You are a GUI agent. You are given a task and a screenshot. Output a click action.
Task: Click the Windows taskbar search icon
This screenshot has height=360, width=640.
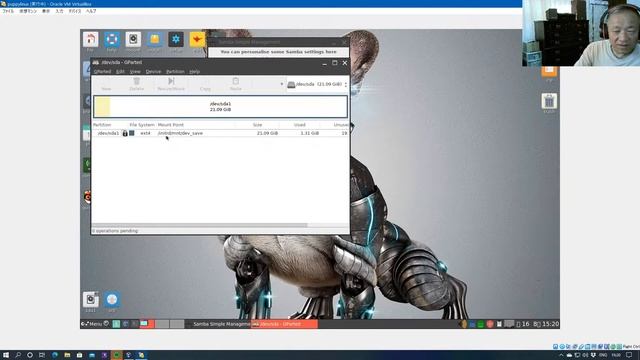(18, 355)
